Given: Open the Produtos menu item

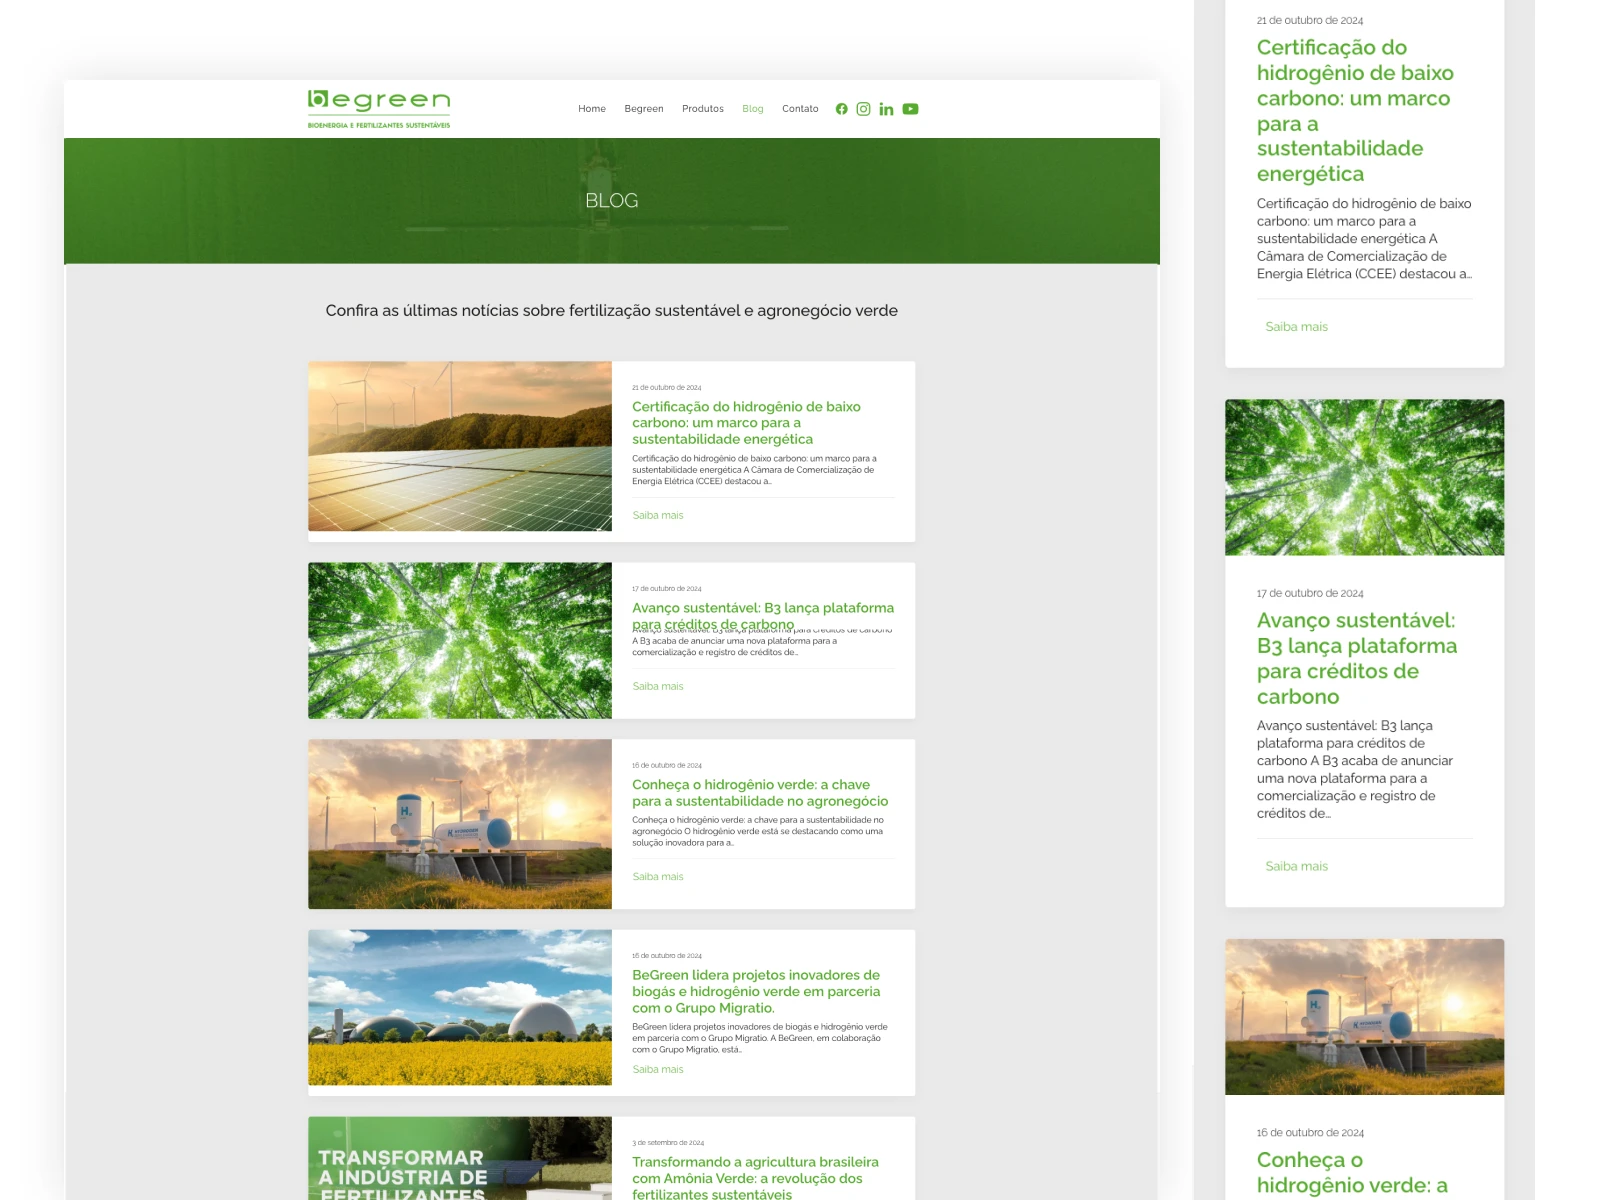Looking at the screenshot, I should (703, 109).
